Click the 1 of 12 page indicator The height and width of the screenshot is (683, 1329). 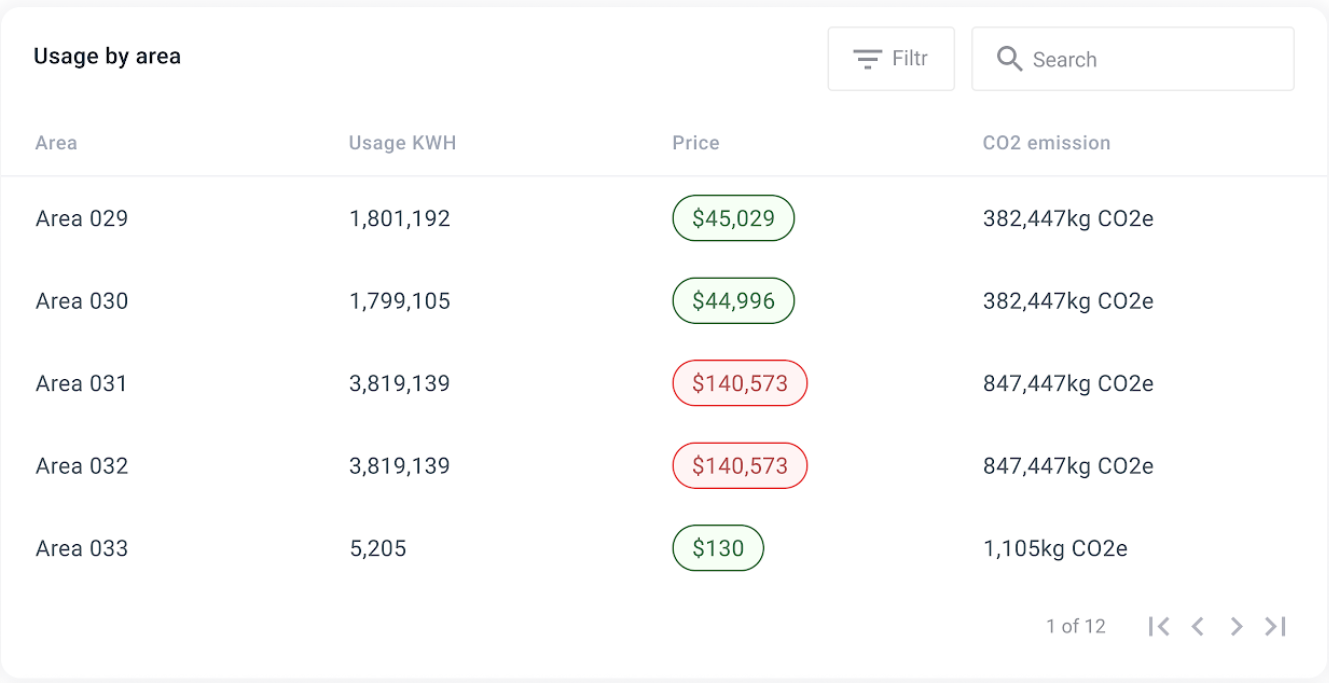(1076, 626)
